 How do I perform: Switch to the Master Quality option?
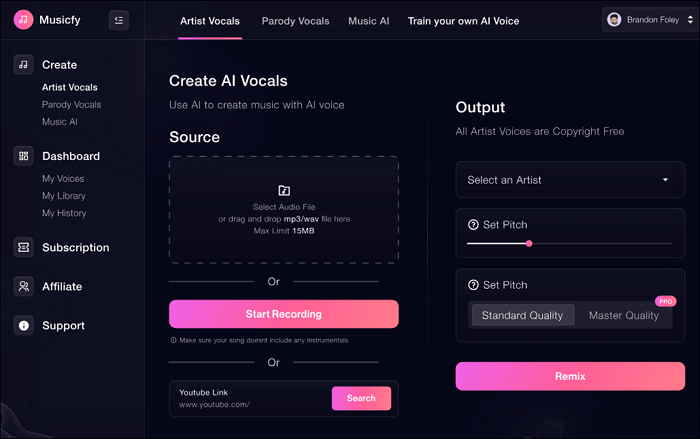click(x=623, y=315)
